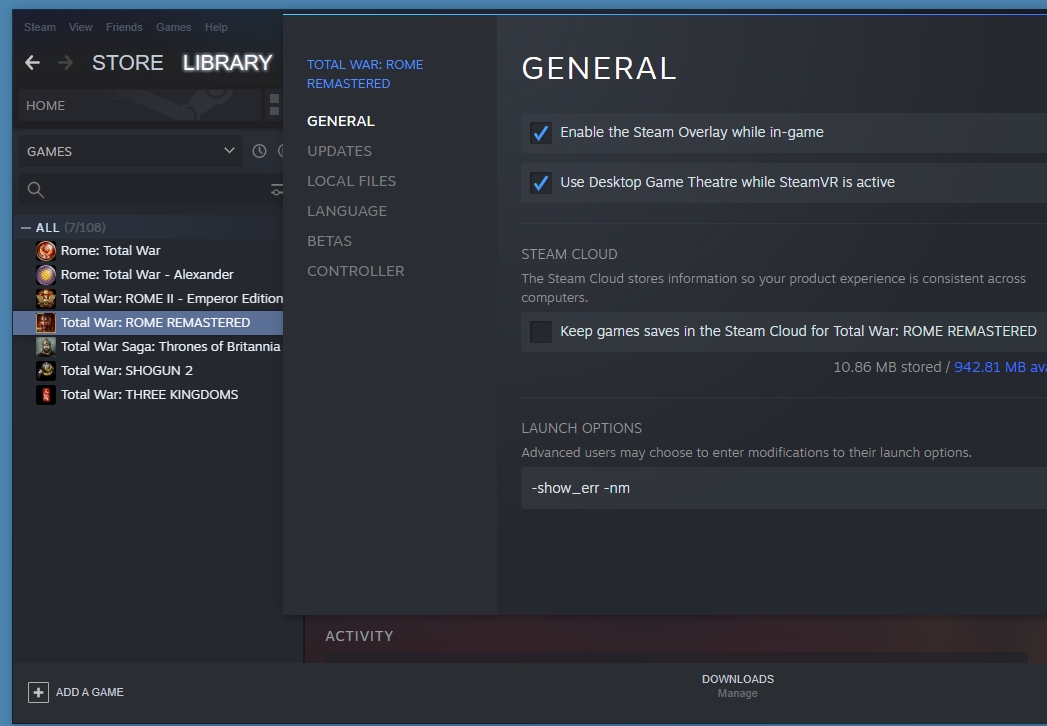
Task: Enable Keep games saves in Steam Cloud
Action: pyautogui.click(x=541, y=331)
